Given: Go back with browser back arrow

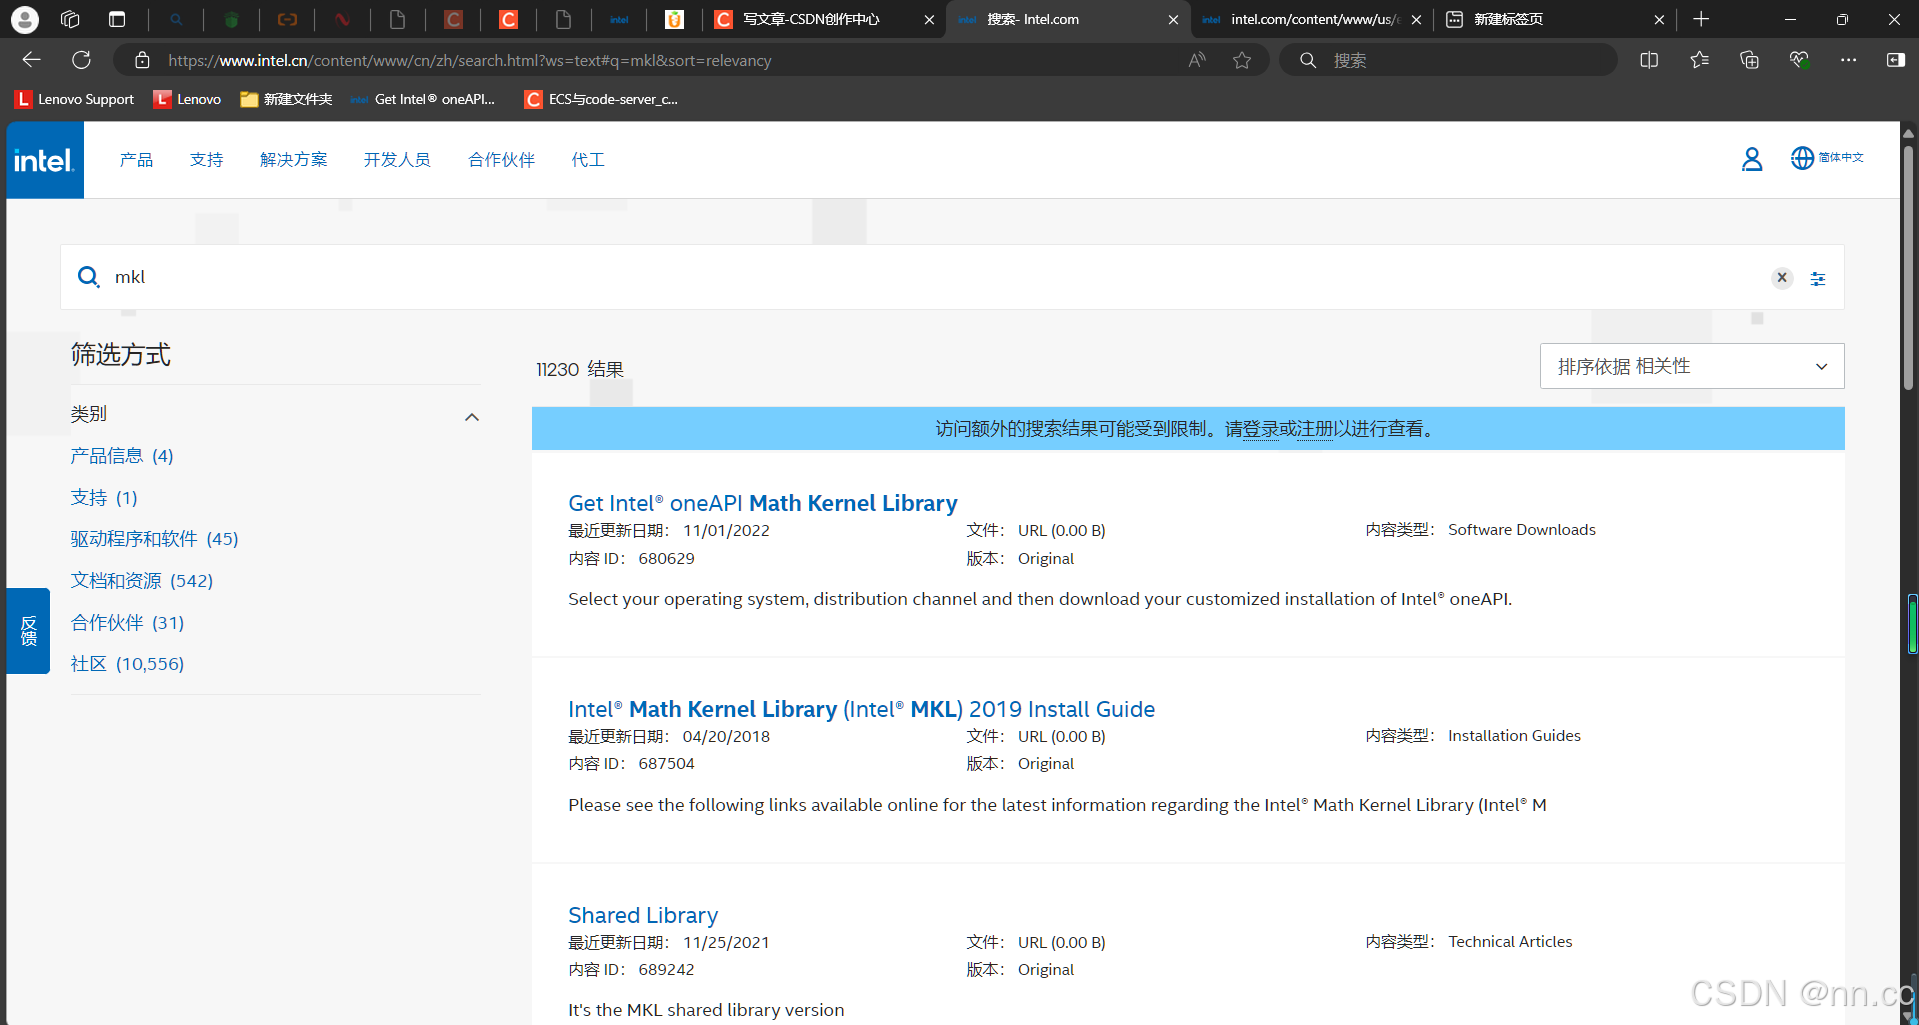Looking at the screenshot, I should [x=31, y=60].
